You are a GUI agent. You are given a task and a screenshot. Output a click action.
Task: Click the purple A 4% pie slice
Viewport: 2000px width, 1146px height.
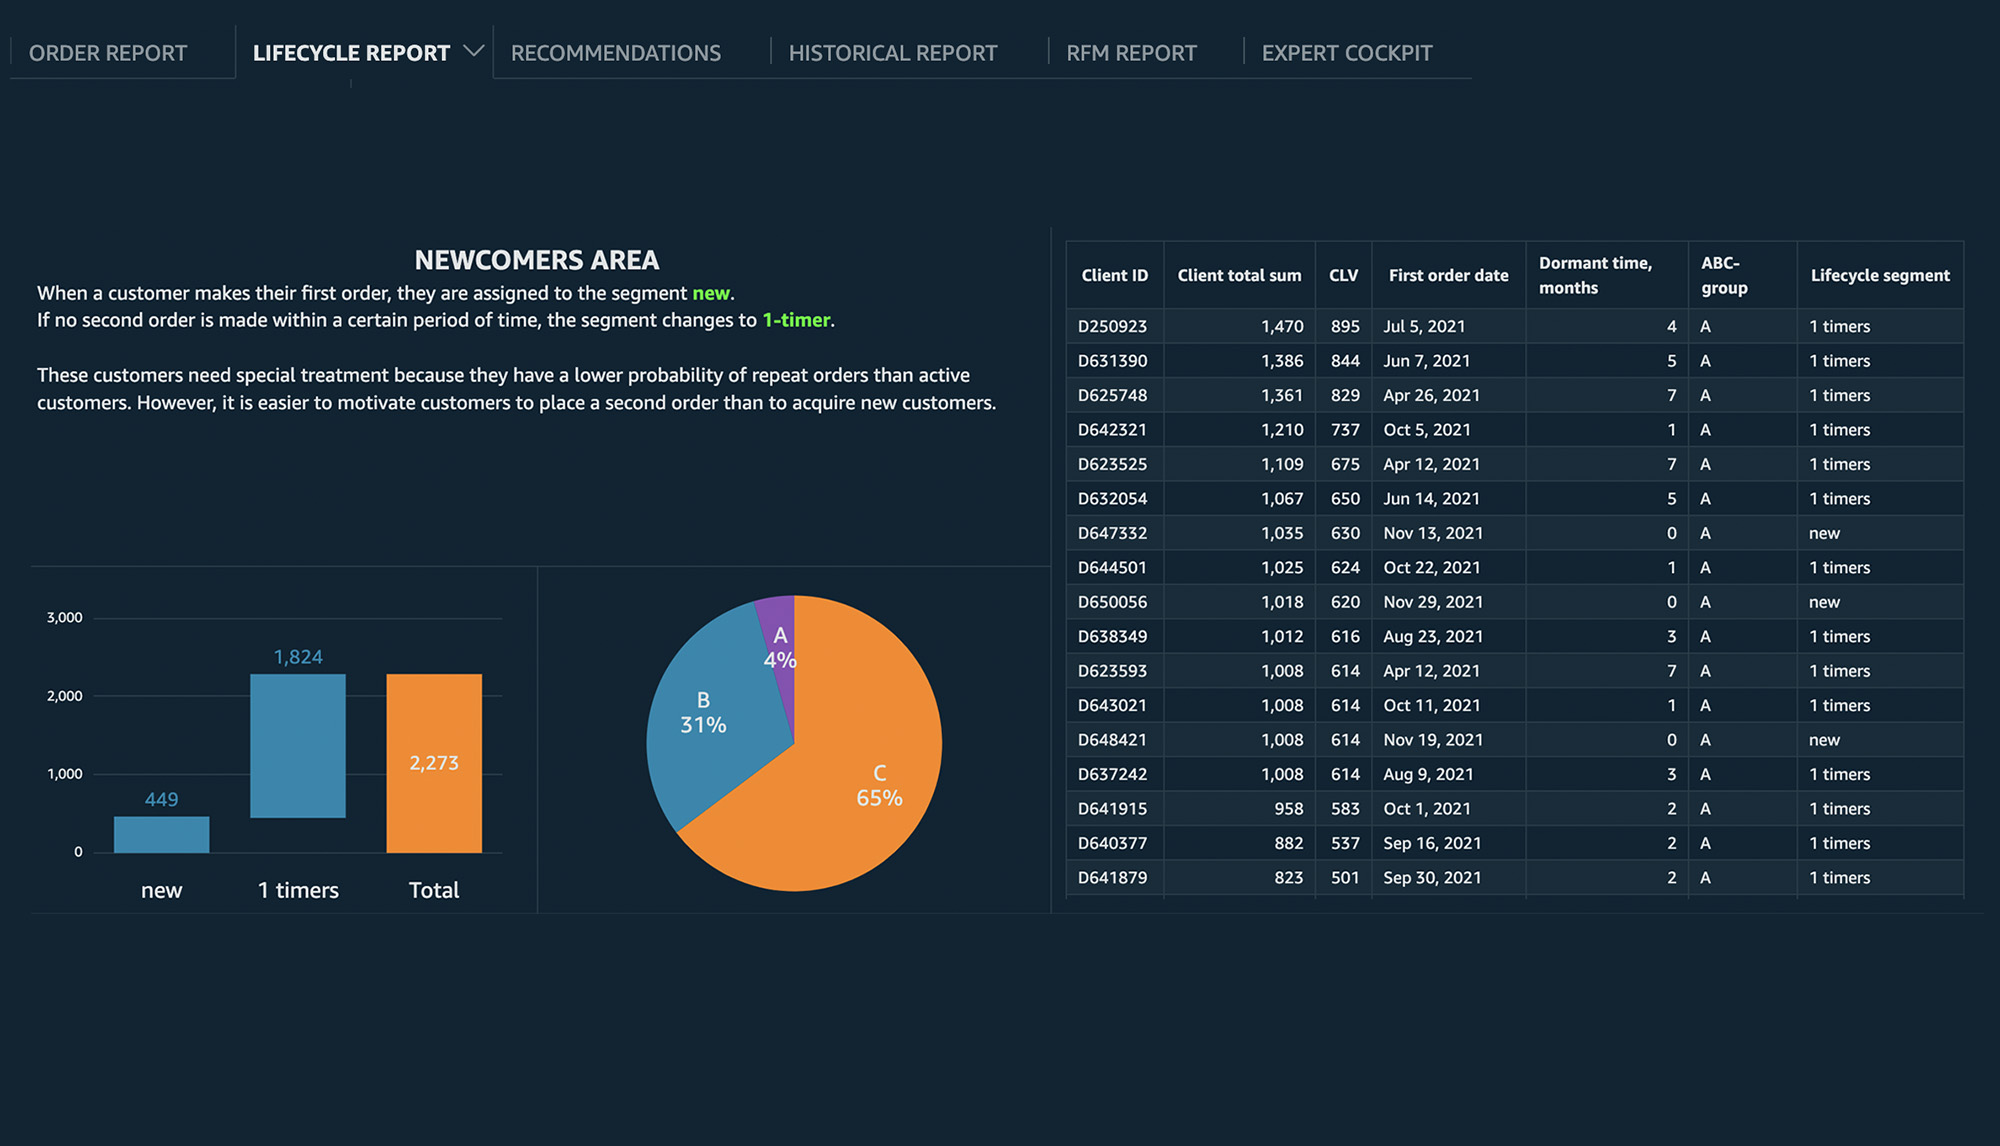(x=781, y=630)
